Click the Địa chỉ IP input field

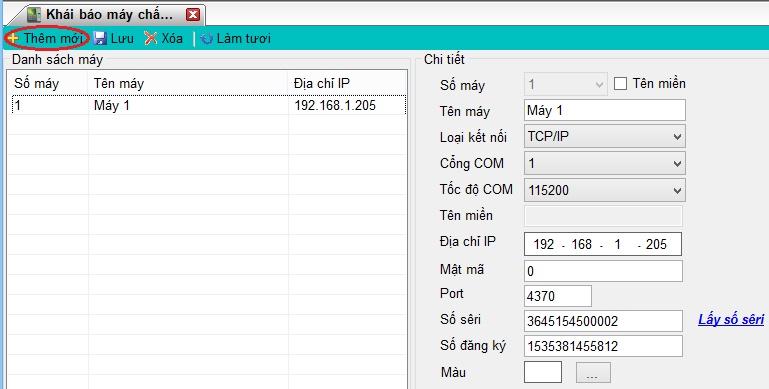tap(603, 244)
